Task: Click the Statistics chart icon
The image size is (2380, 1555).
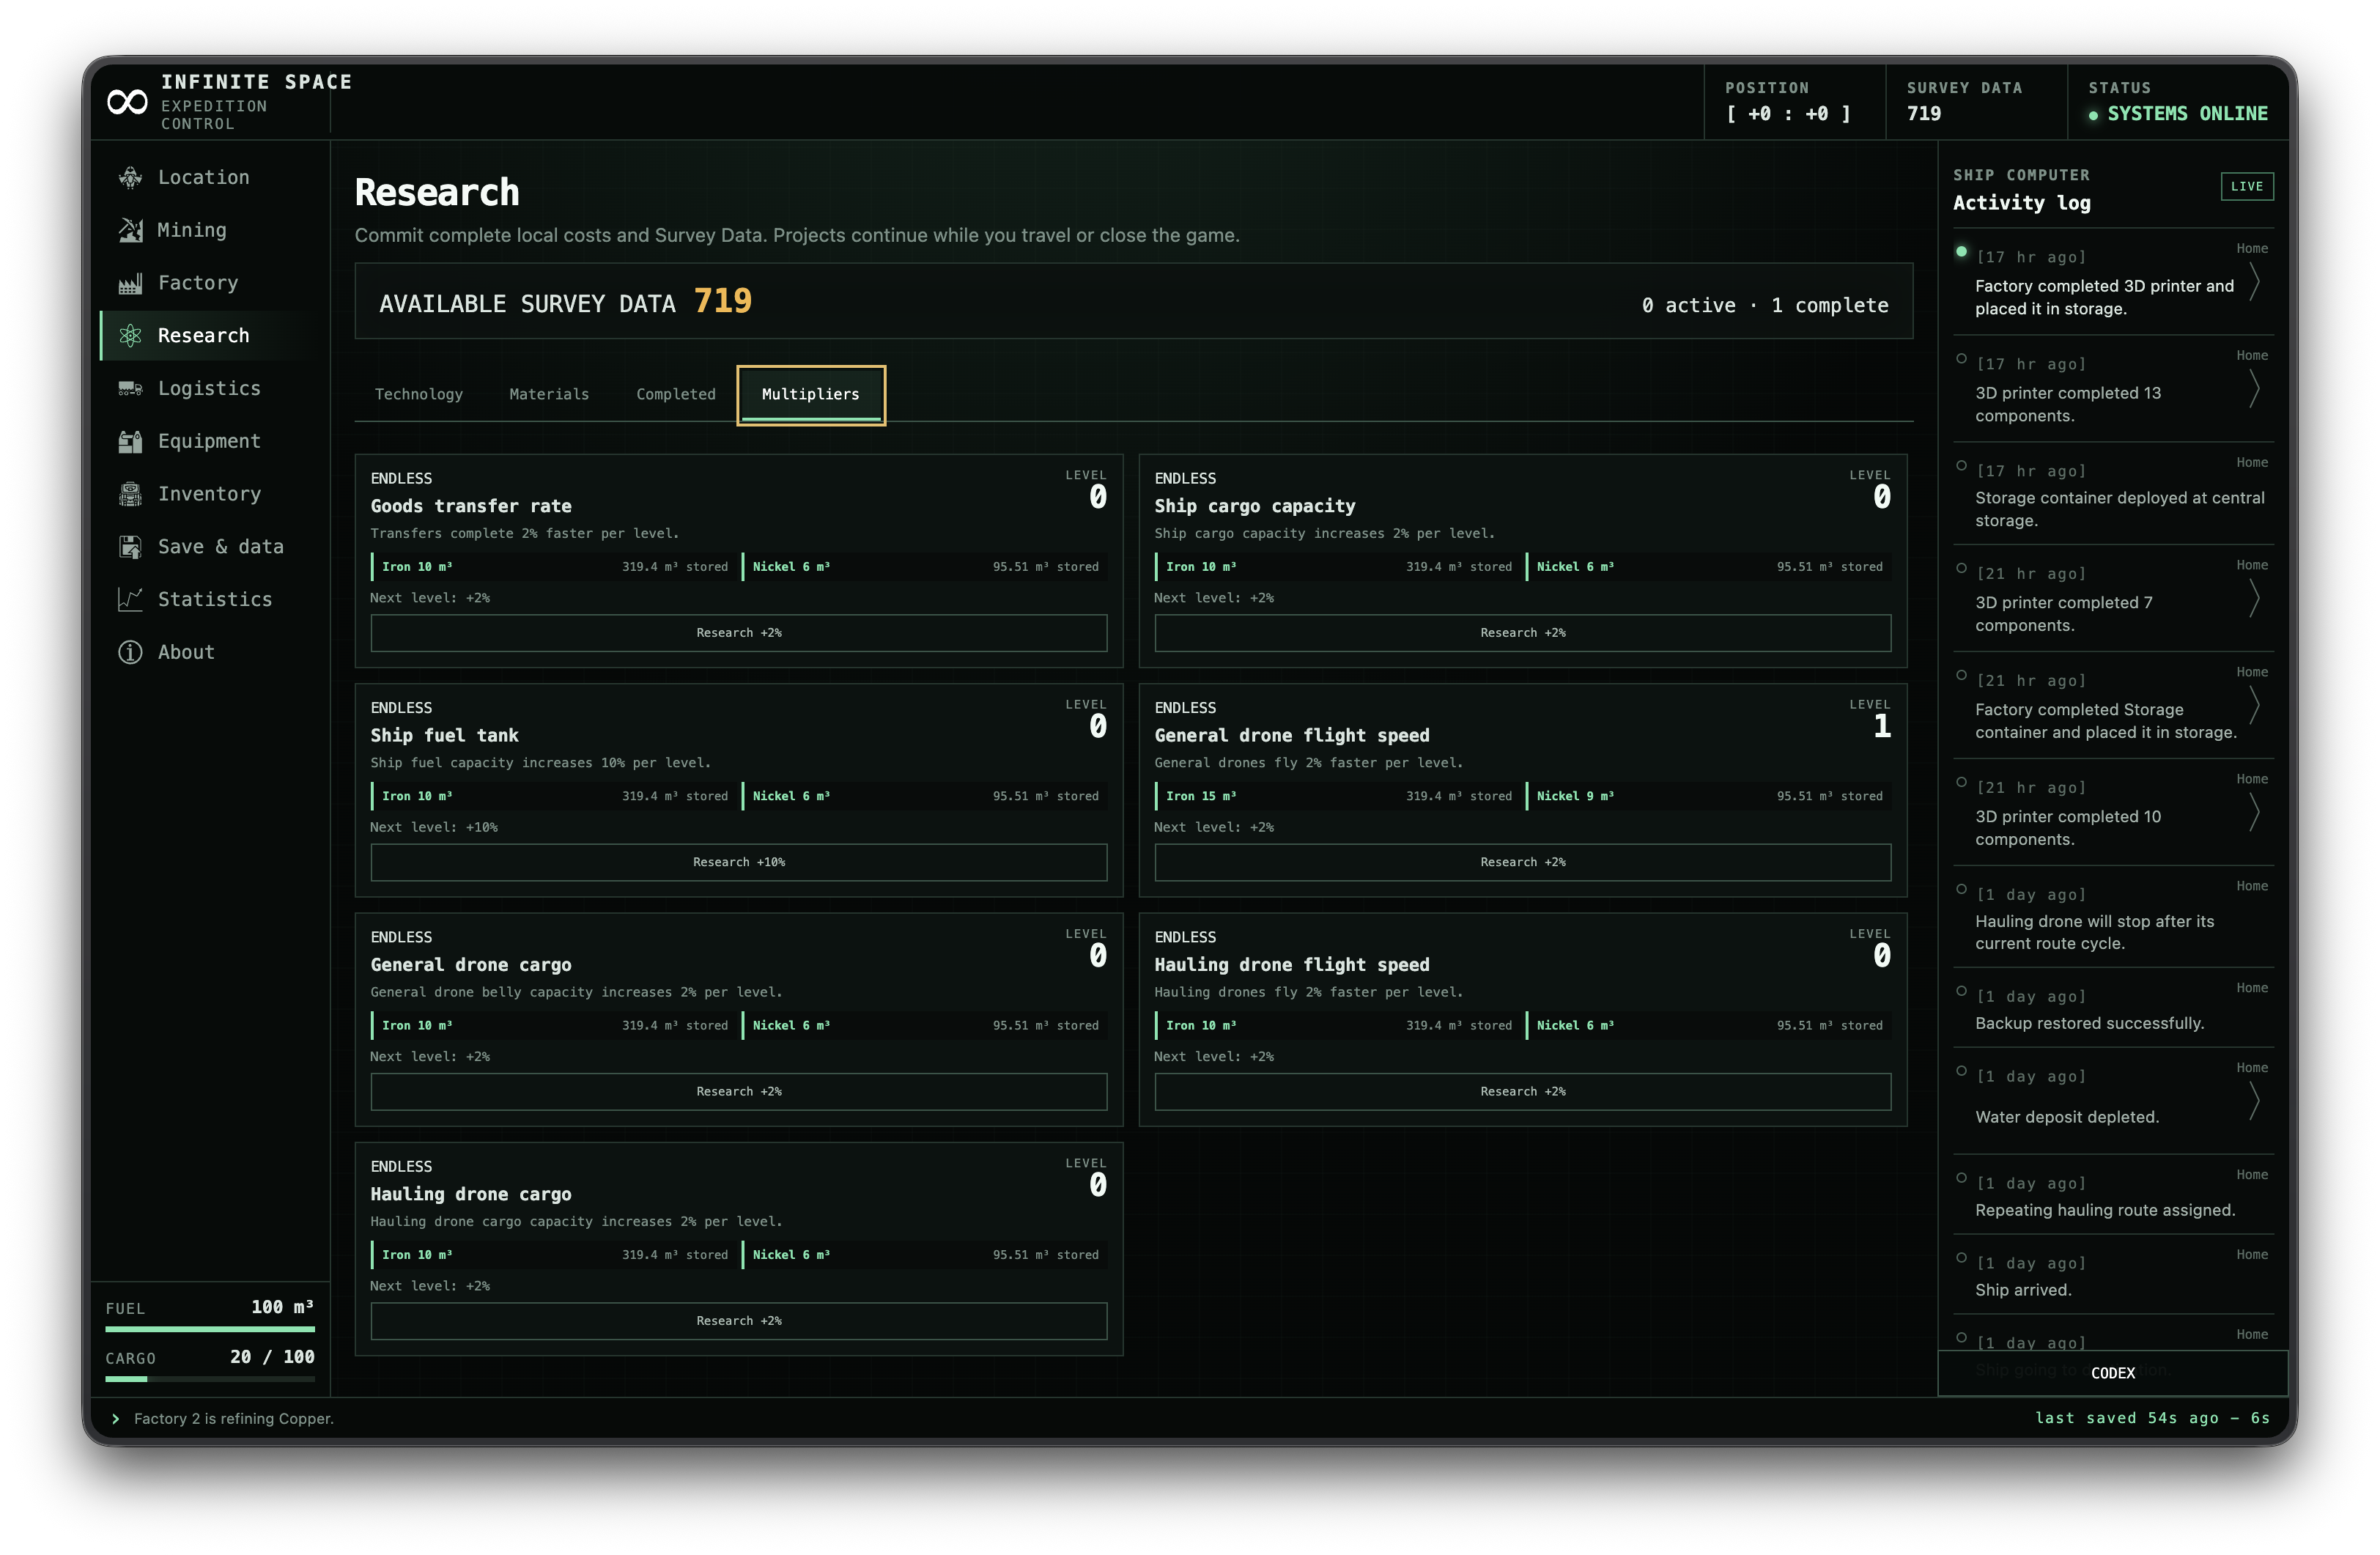Action: click(x=130, y=599)
